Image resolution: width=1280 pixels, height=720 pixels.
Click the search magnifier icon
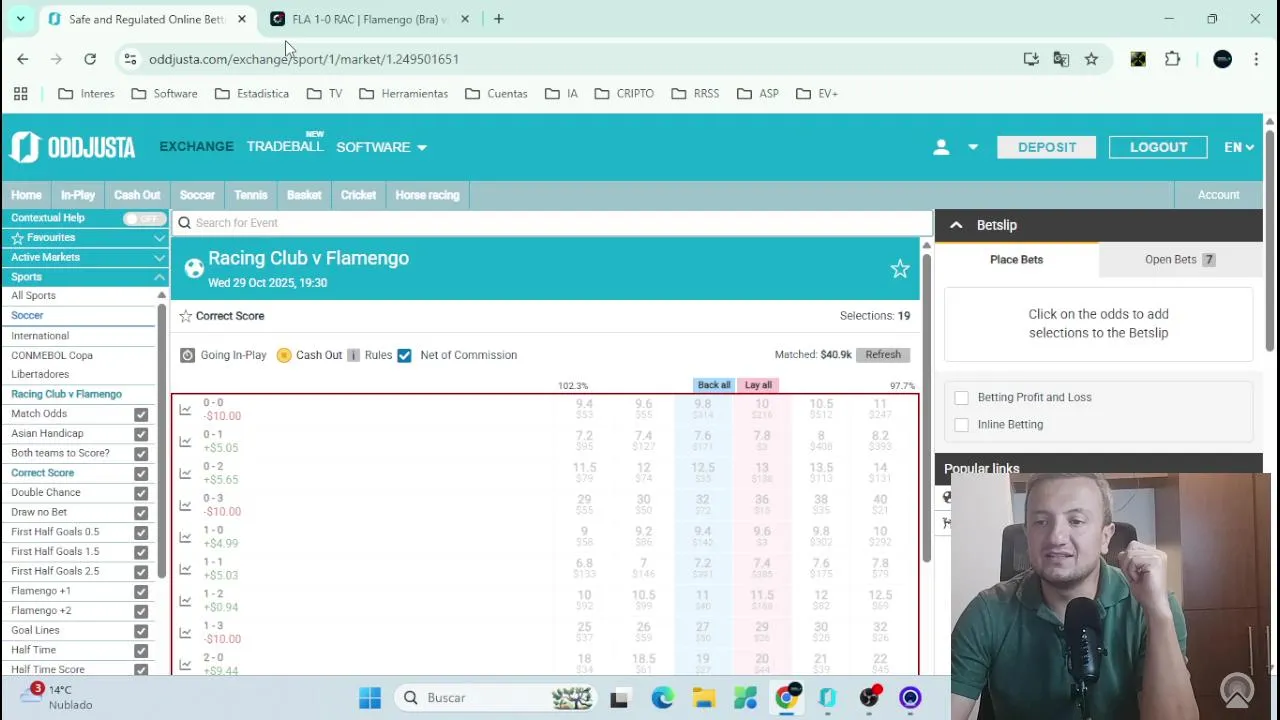[184, 223]
